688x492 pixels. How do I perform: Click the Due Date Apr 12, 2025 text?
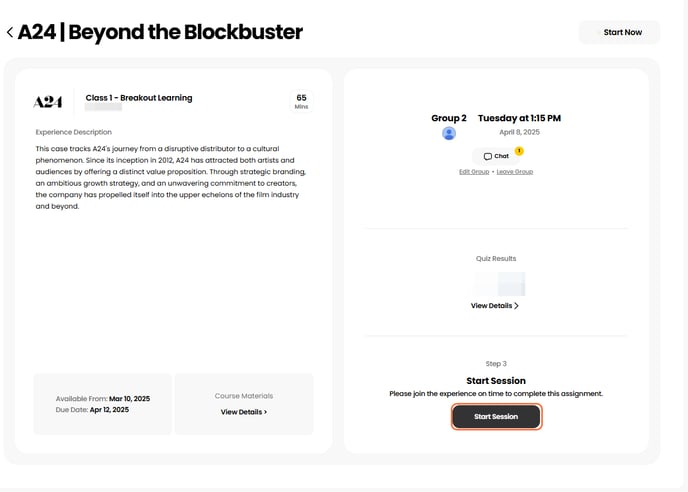coord(92,410)
